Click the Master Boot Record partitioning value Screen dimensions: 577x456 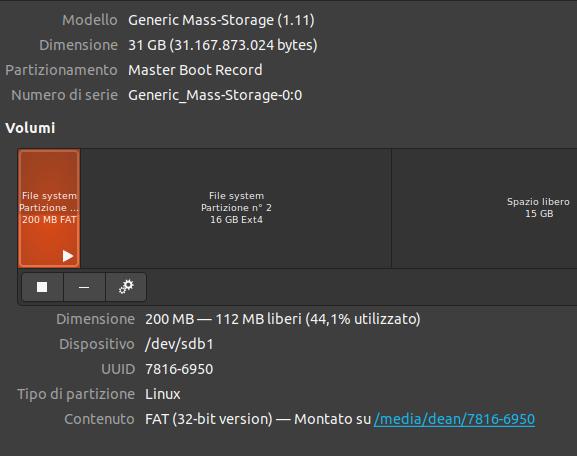195,70
